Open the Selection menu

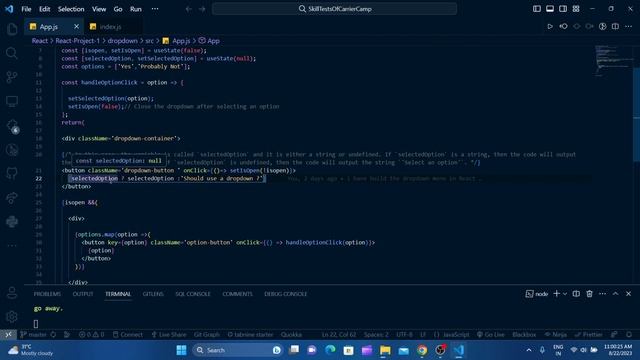pos(71,9)
